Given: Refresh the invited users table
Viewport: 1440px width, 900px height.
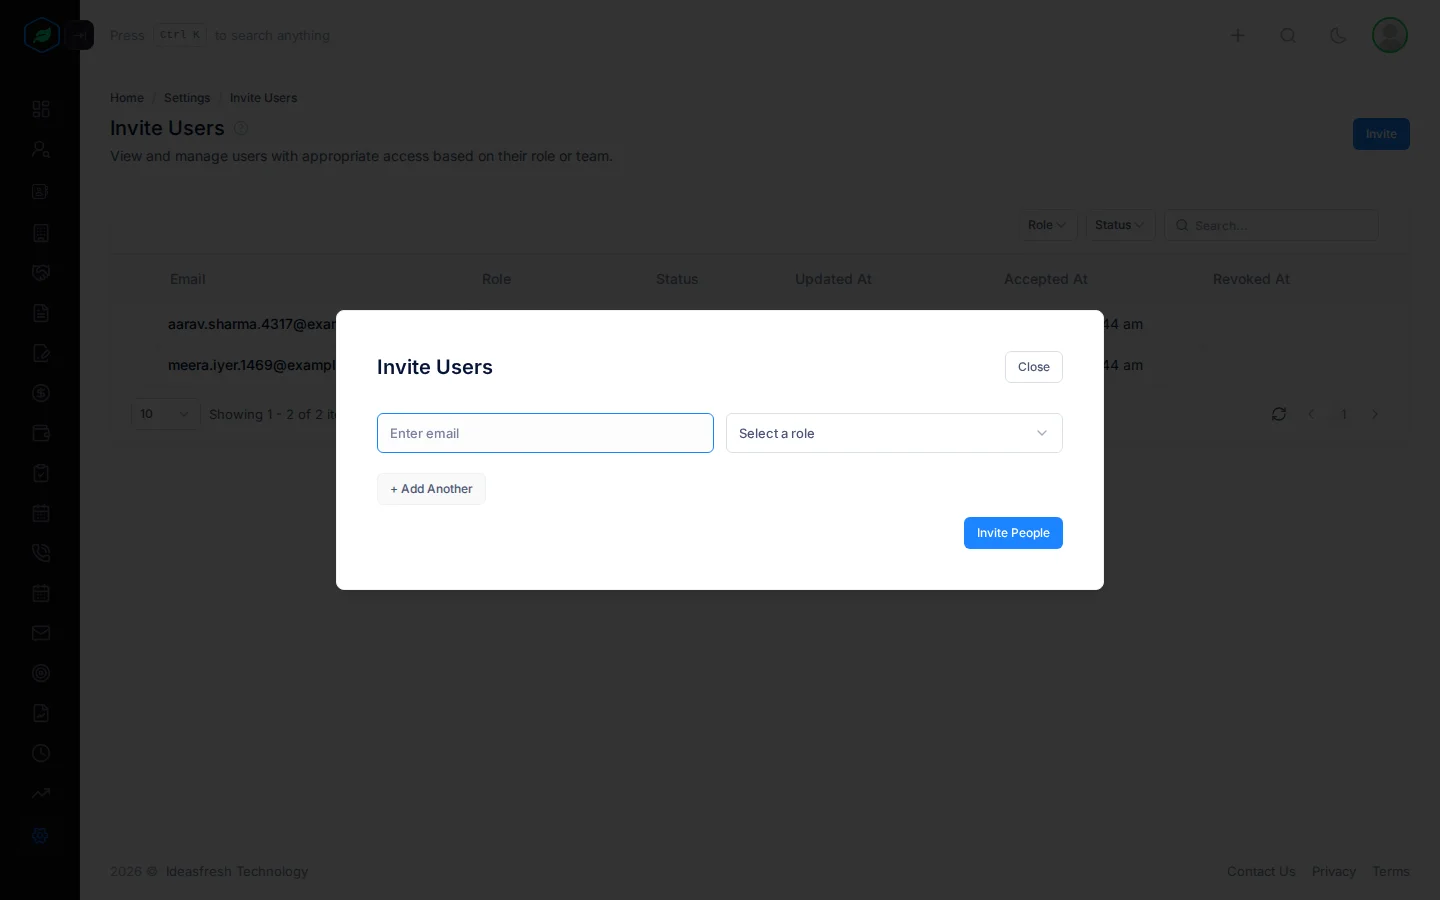Looking at the screenshot, I should click(x=1279, y=414).
